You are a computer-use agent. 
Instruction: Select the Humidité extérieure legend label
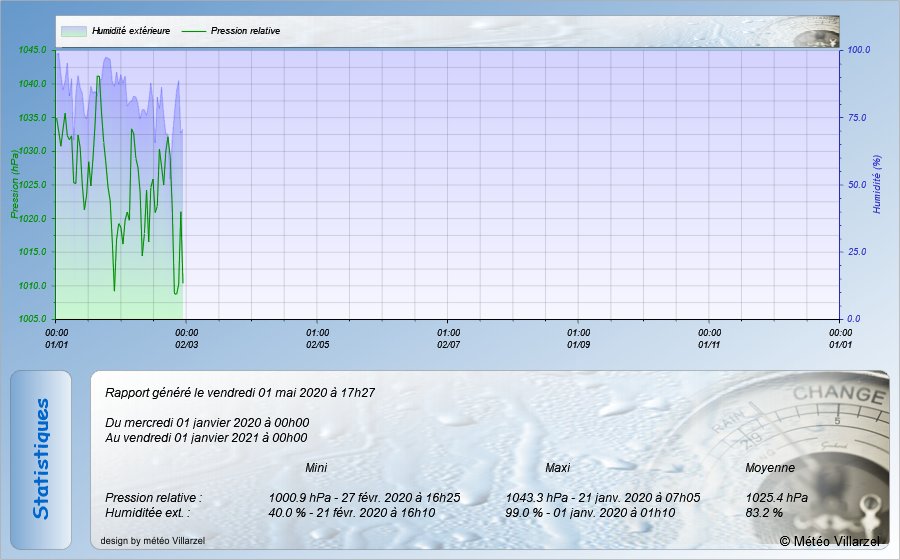(x=131, y=31)
